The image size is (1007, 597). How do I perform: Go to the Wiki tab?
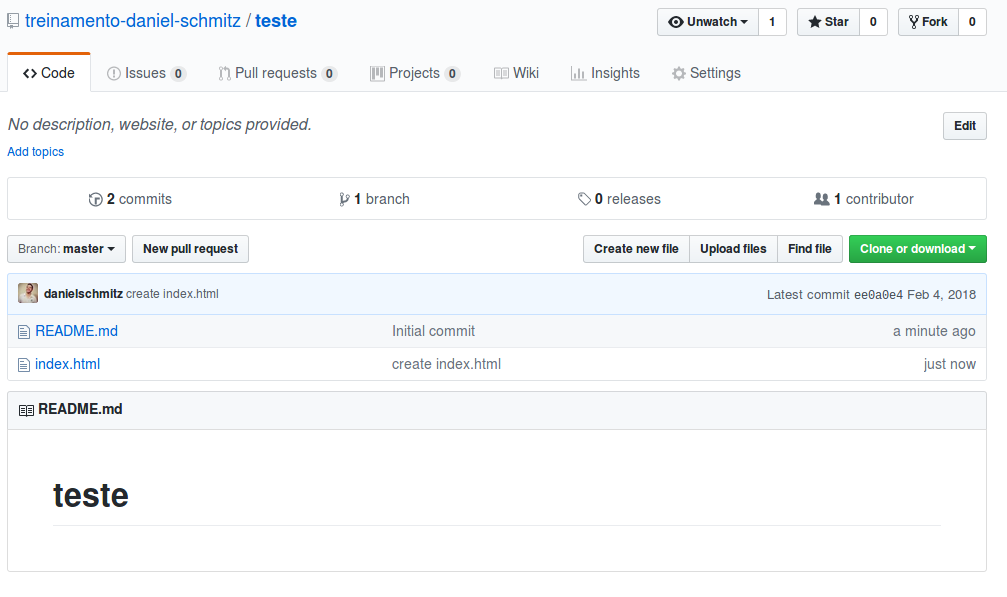[x=516, y=73]
